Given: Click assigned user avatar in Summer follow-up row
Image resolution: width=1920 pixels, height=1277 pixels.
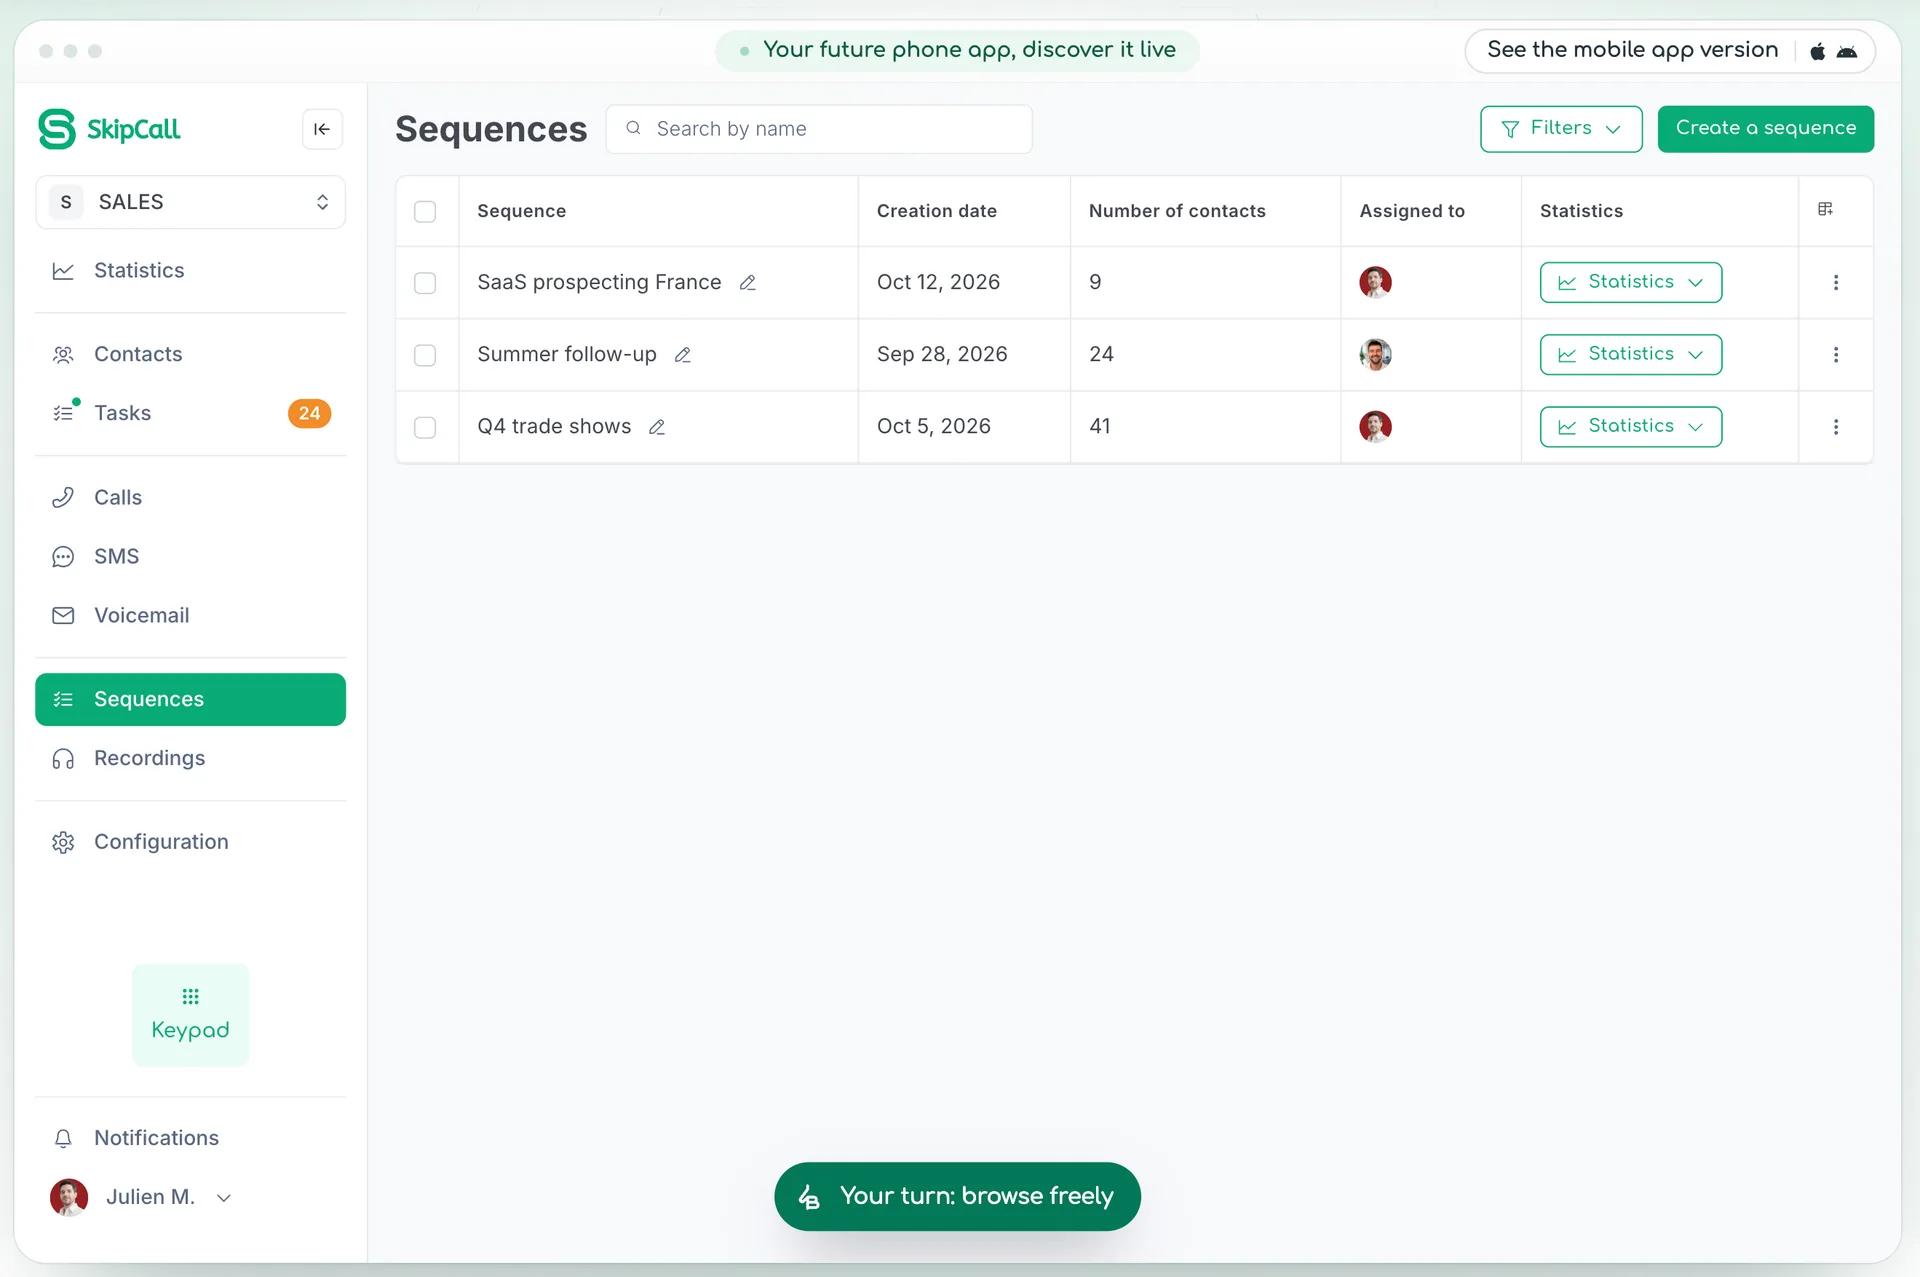Looking at the screenshot, I should [1375, 354].
